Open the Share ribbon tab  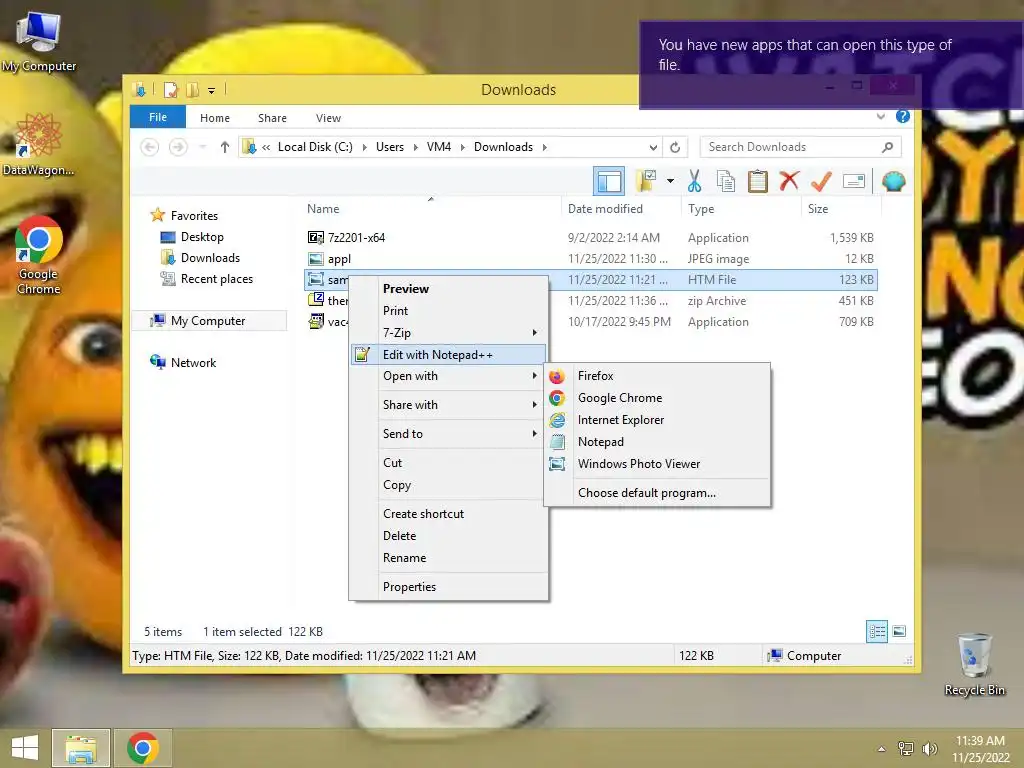(x=272, y=118)
